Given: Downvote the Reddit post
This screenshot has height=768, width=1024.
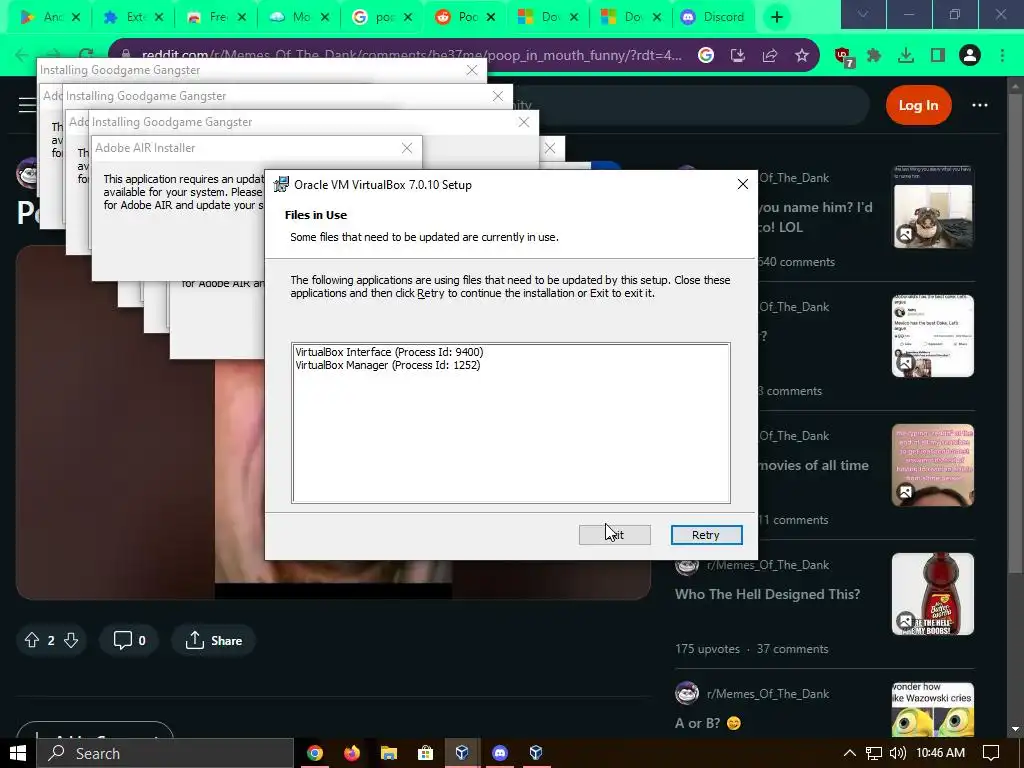Looking at the screenshot, I should [71, 641].
